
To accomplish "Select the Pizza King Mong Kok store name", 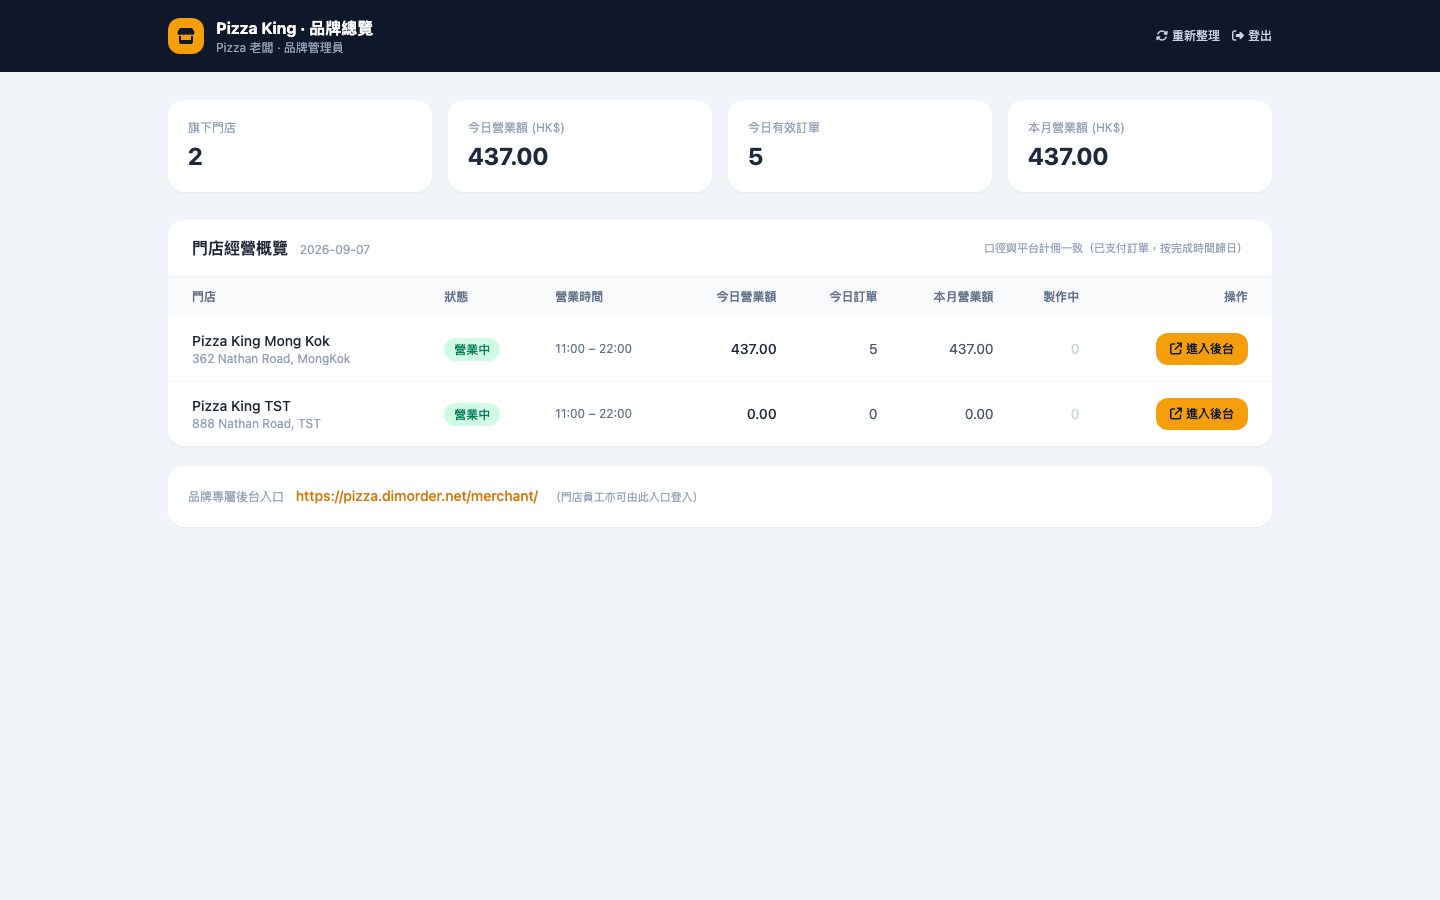I will (x=261, y=341).
